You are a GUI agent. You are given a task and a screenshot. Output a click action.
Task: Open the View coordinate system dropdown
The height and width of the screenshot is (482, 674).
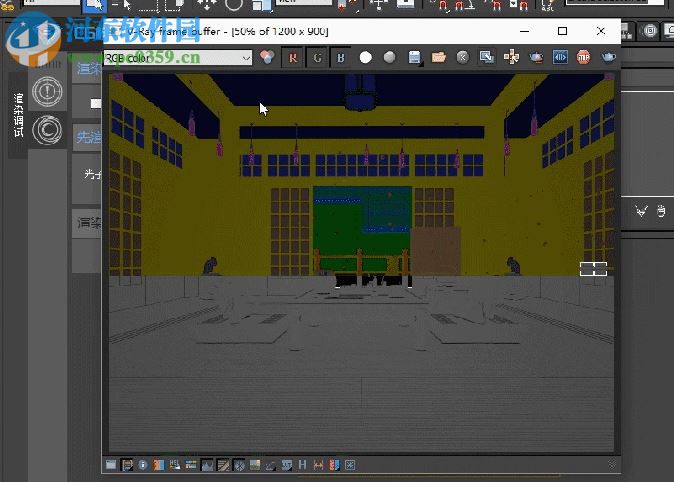point(303,3)
